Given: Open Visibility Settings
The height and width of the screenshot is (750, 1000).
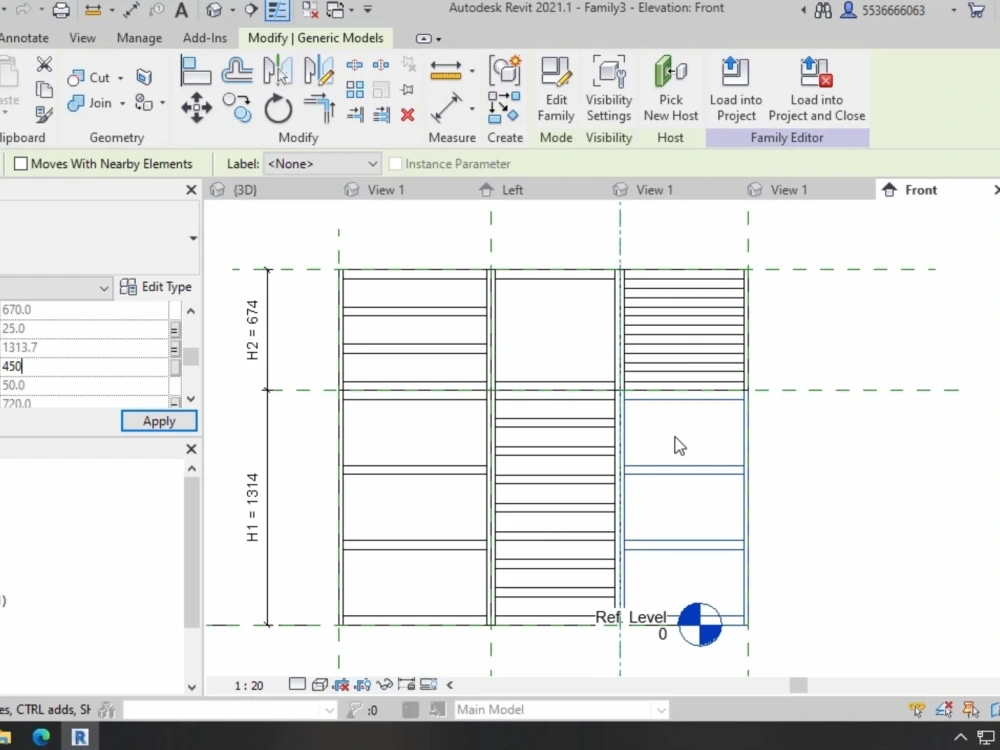Looking at the screenshot, I should (x=609, y=90).
